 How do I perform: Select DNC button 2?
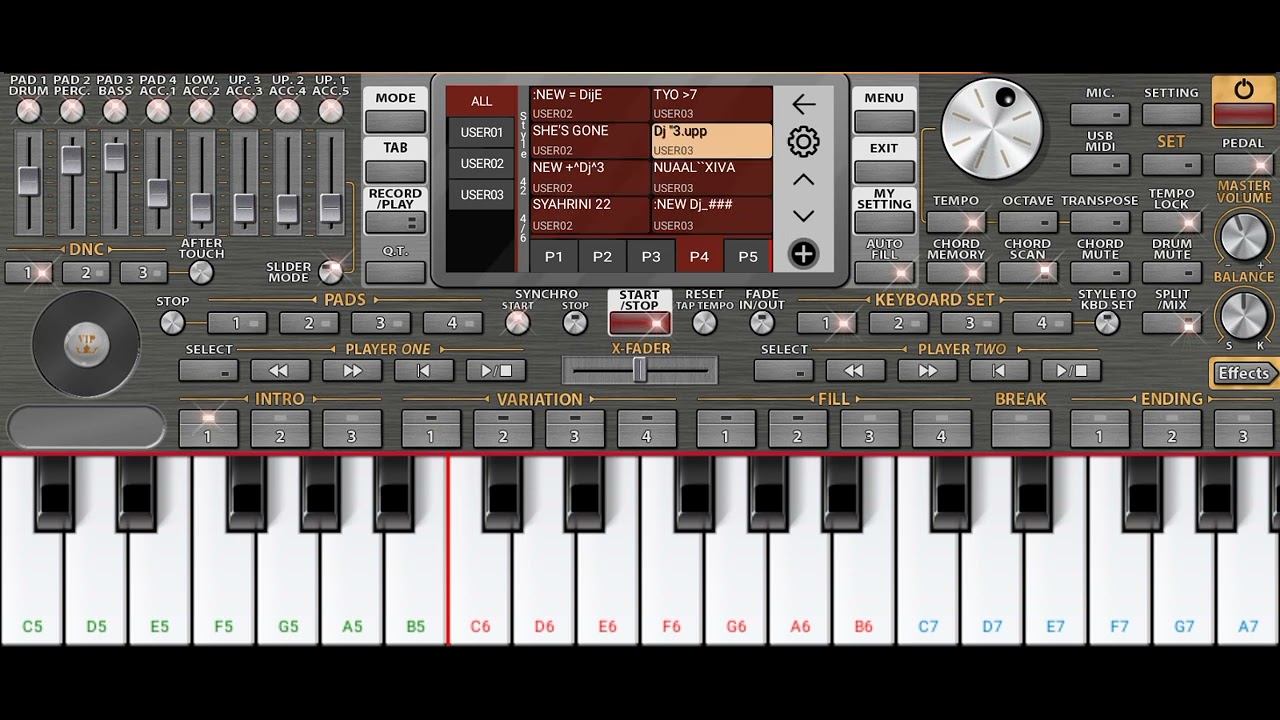[86, 273]
